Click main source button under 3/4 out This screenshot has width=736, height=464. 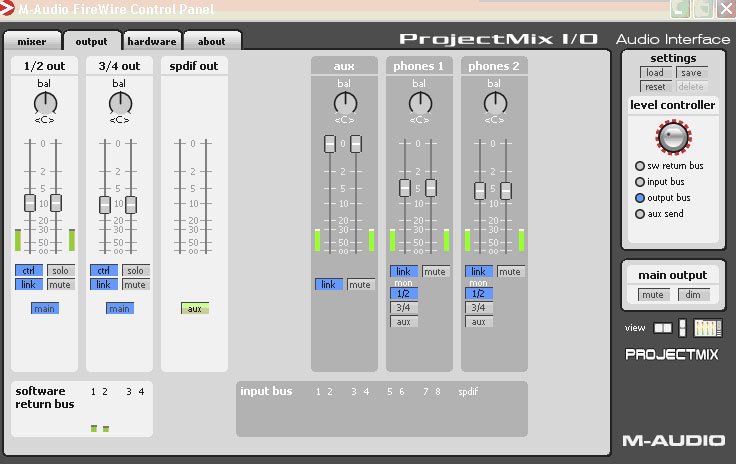[x=120, y=308]
